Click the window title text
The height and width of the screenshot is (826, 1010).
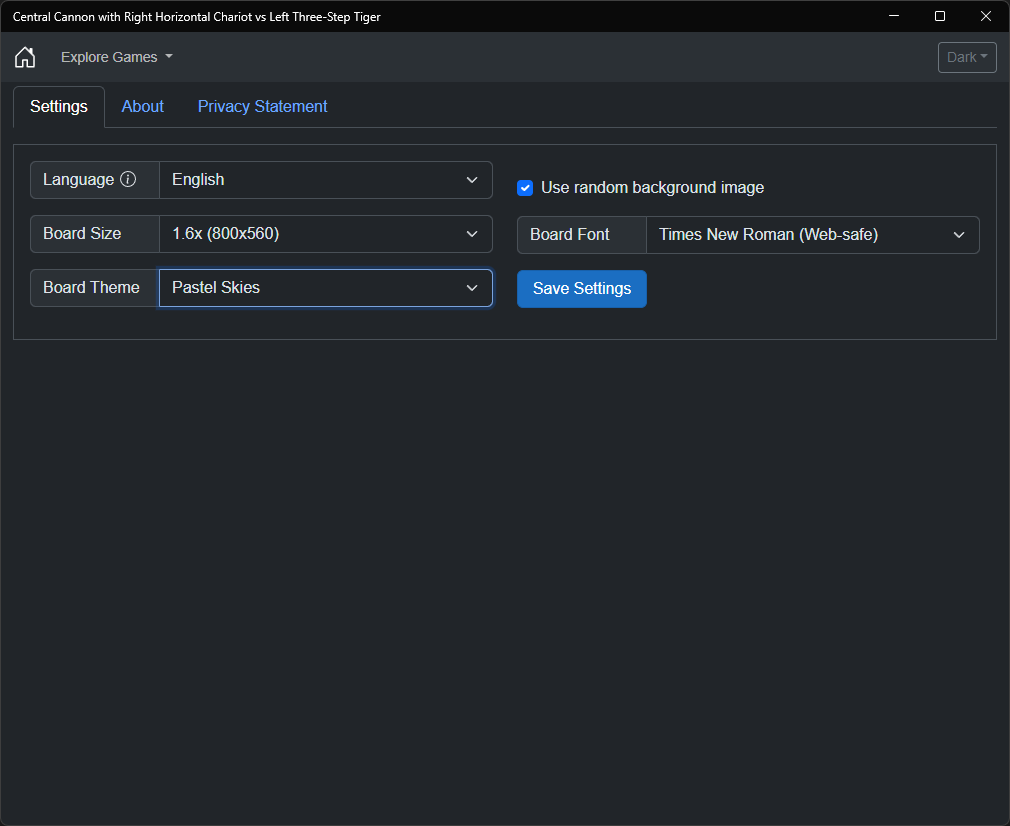[x=196, y=16]
